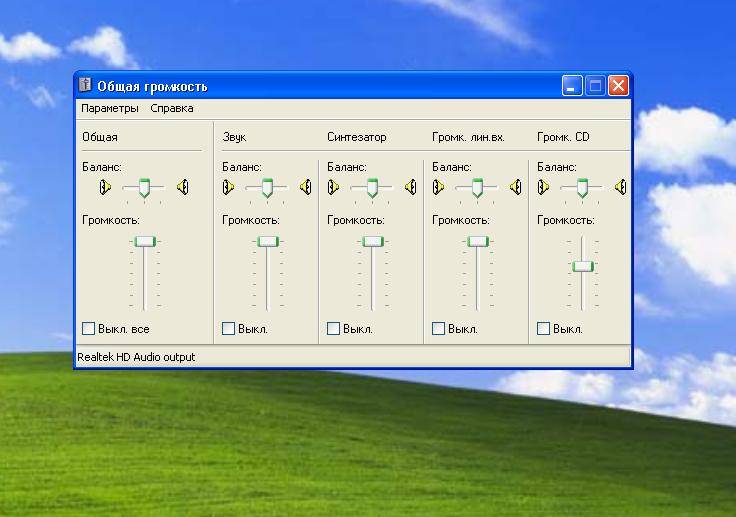Click the right speaker icon in Громк. лин.вх. balance
The width and height of the screenshot is (736, 517).
point(516,187)
